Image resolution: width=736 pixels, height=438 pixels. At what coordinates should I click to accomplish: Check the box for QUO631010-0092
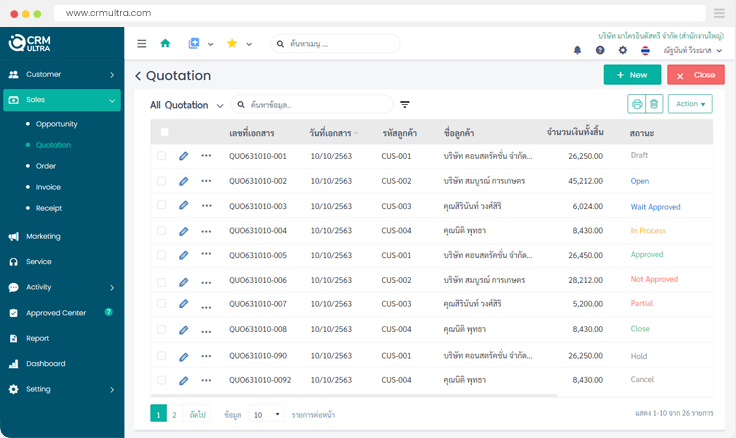[161, 380]
